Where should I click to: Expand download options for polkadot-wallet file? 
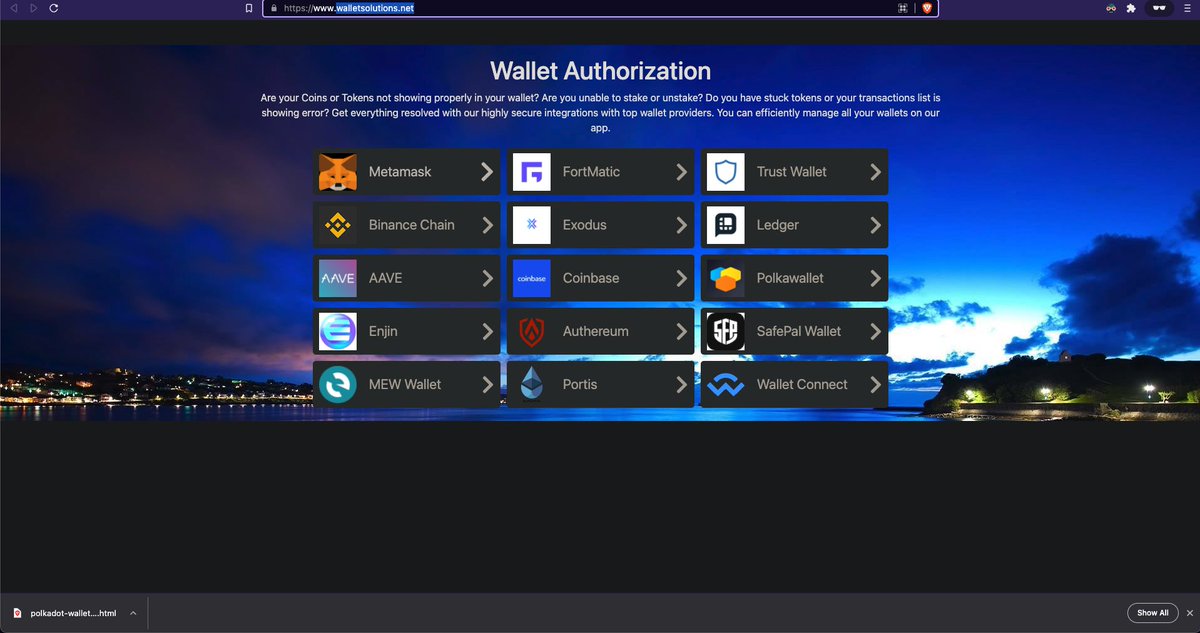coord(133,613)
